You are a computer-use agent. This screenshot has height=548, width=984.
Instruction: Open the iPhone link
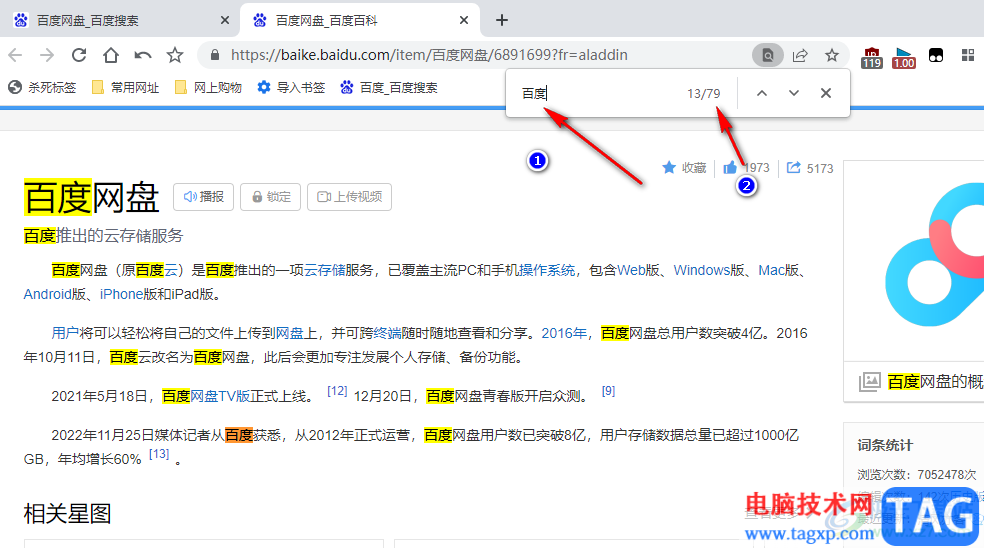(x=122, y=294)
